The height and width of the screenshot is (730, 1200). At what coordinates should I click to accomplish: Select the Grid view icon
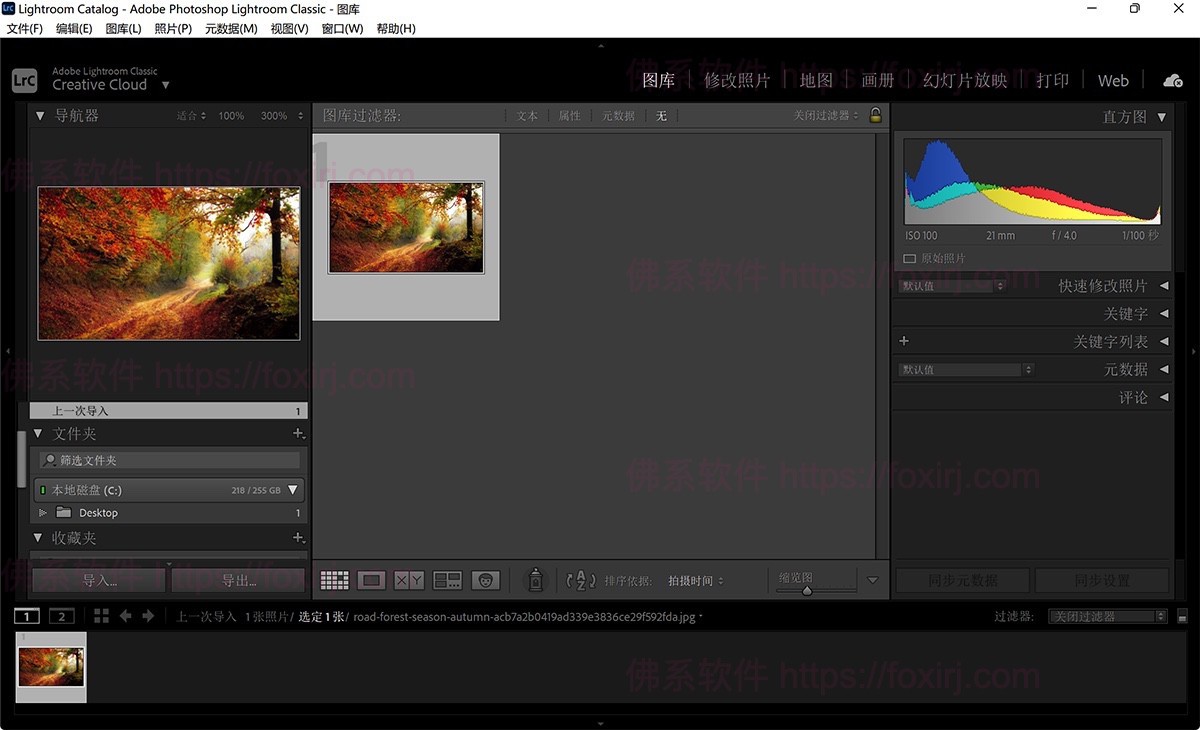[334, 580]
